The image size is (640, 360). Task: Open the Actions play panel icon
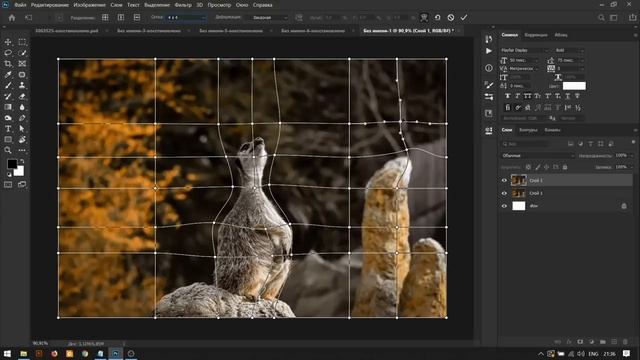pos(489,51)
